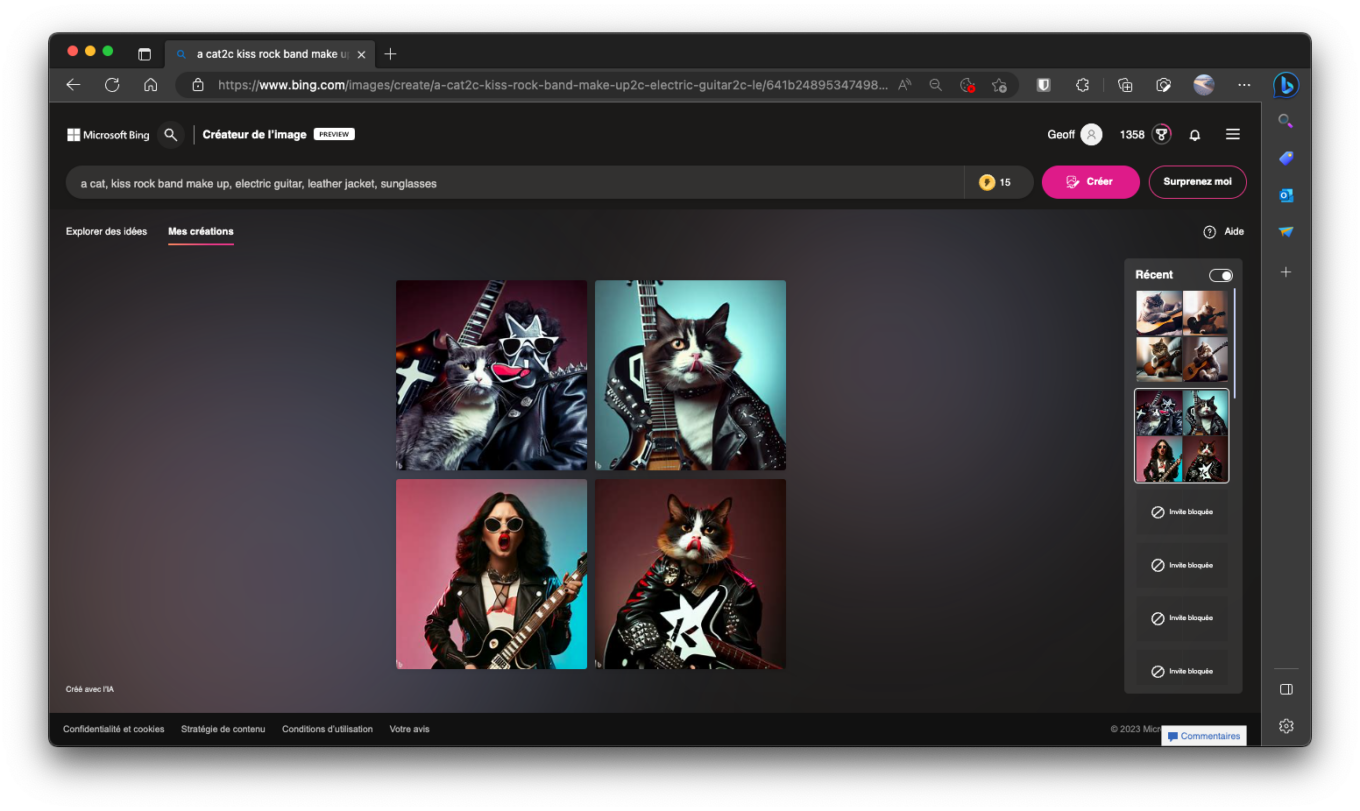Open the notifications bell
The image size is (1360, 811).
(x=1194, y=135)
